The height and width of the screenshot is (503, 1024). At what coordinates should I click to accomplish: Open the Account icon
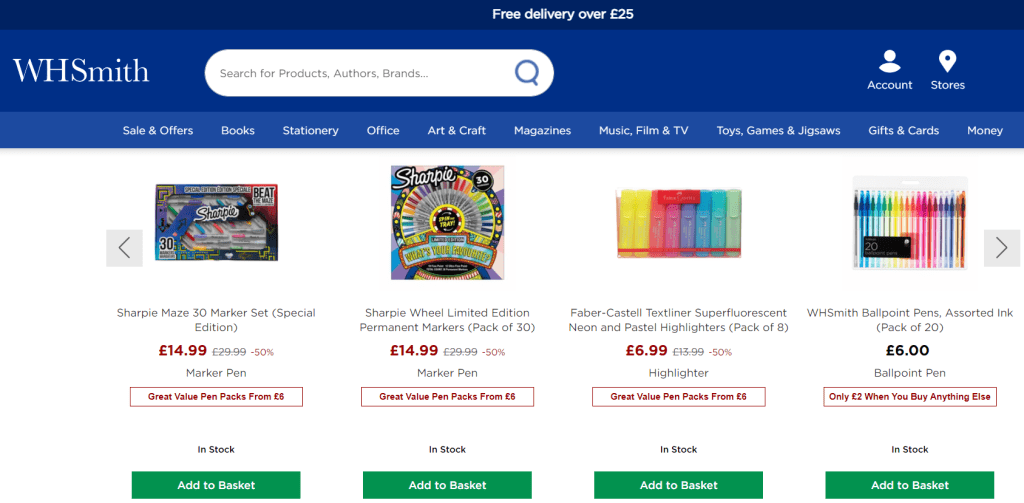pos(889,62)
